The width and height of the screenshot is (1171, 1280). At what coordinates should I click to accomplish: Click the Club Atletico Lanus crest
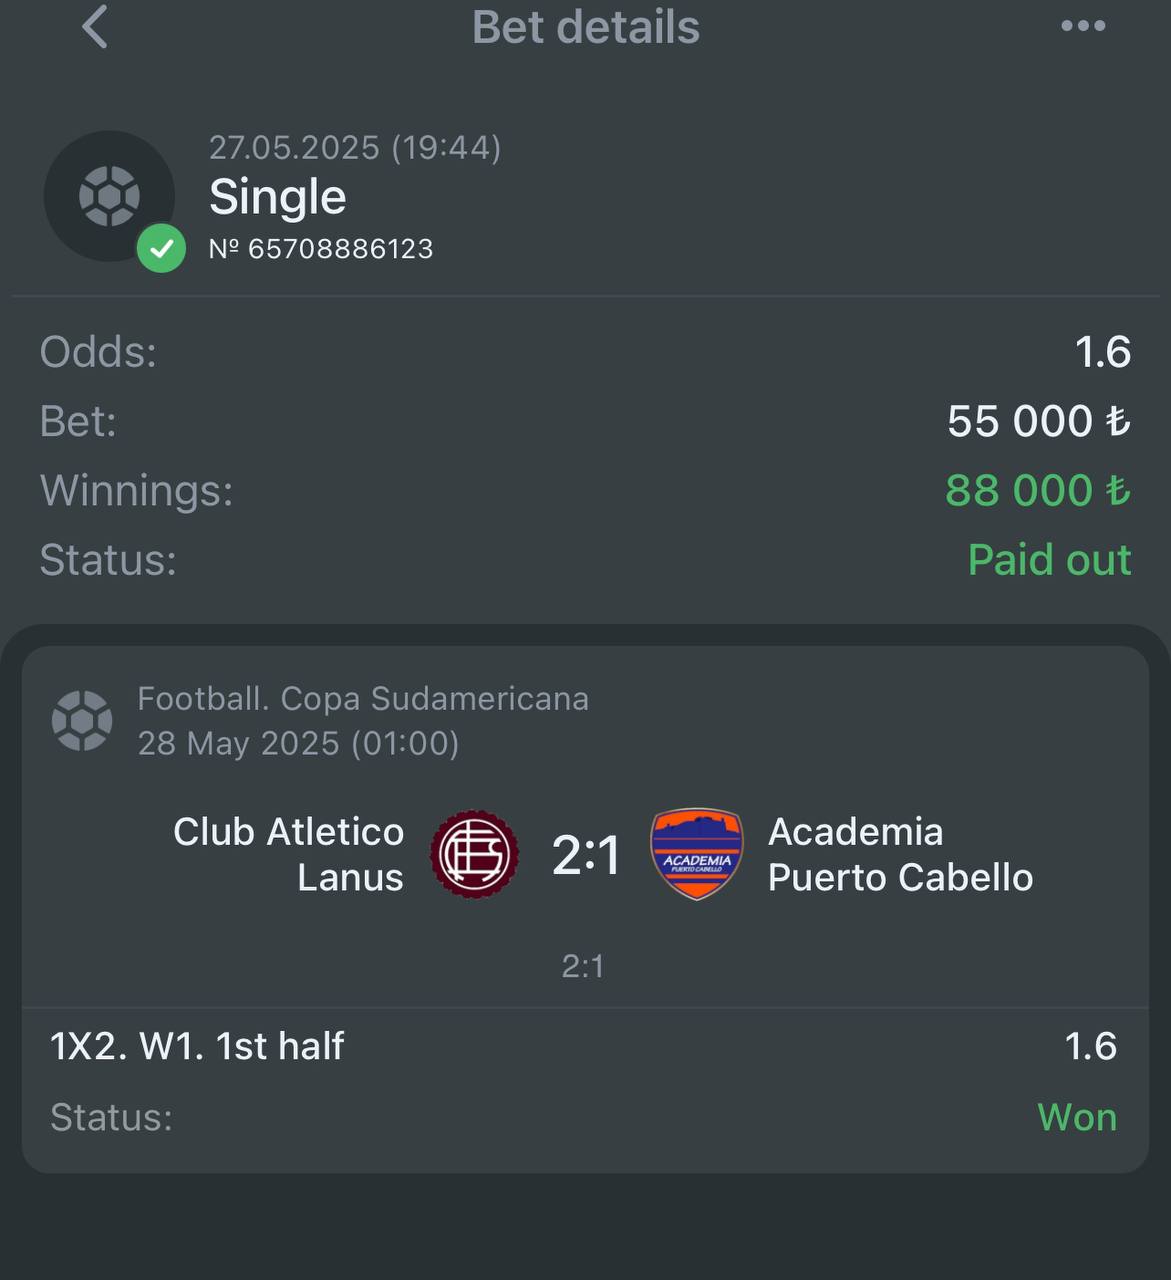(474, 854)
